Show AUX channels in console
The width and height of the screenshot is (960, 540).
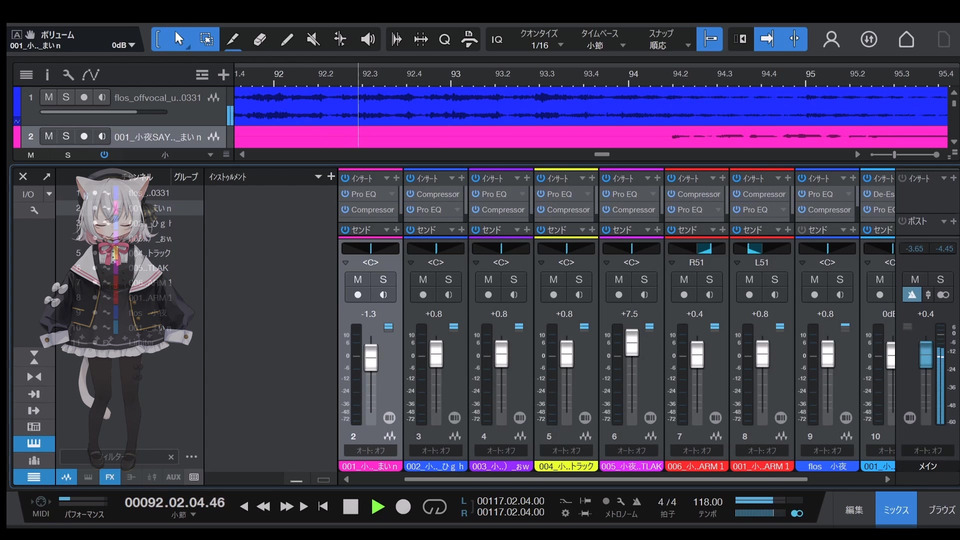click(x=173, y=476)
